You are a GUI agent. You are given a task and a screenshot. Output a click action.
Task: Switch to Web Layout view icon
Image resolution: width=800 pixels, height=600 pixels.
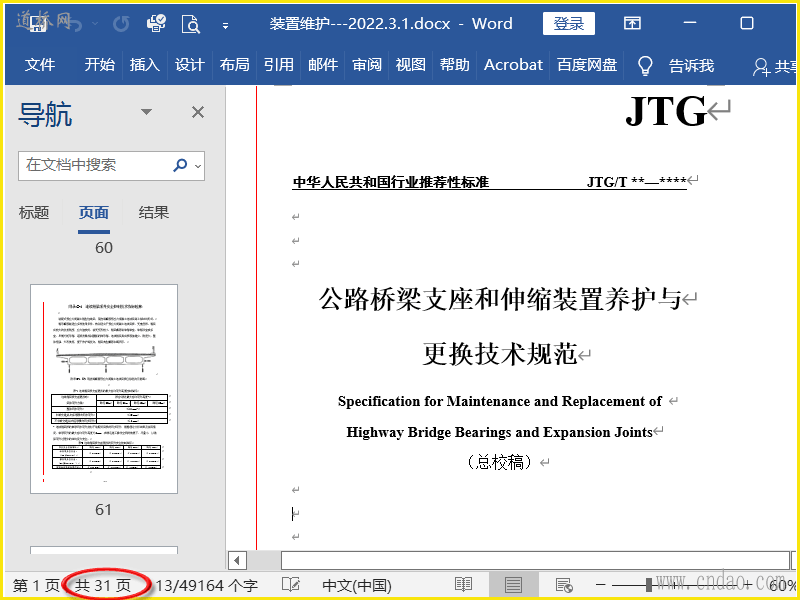tap(564, 585)
